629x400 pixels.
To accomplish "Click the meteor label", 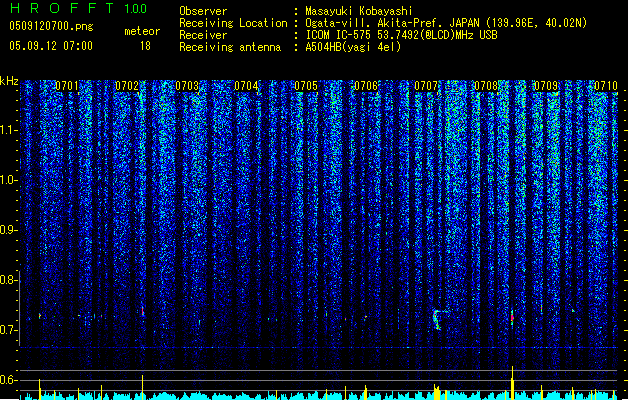I will pyautogui.click(x=142, y=31).
